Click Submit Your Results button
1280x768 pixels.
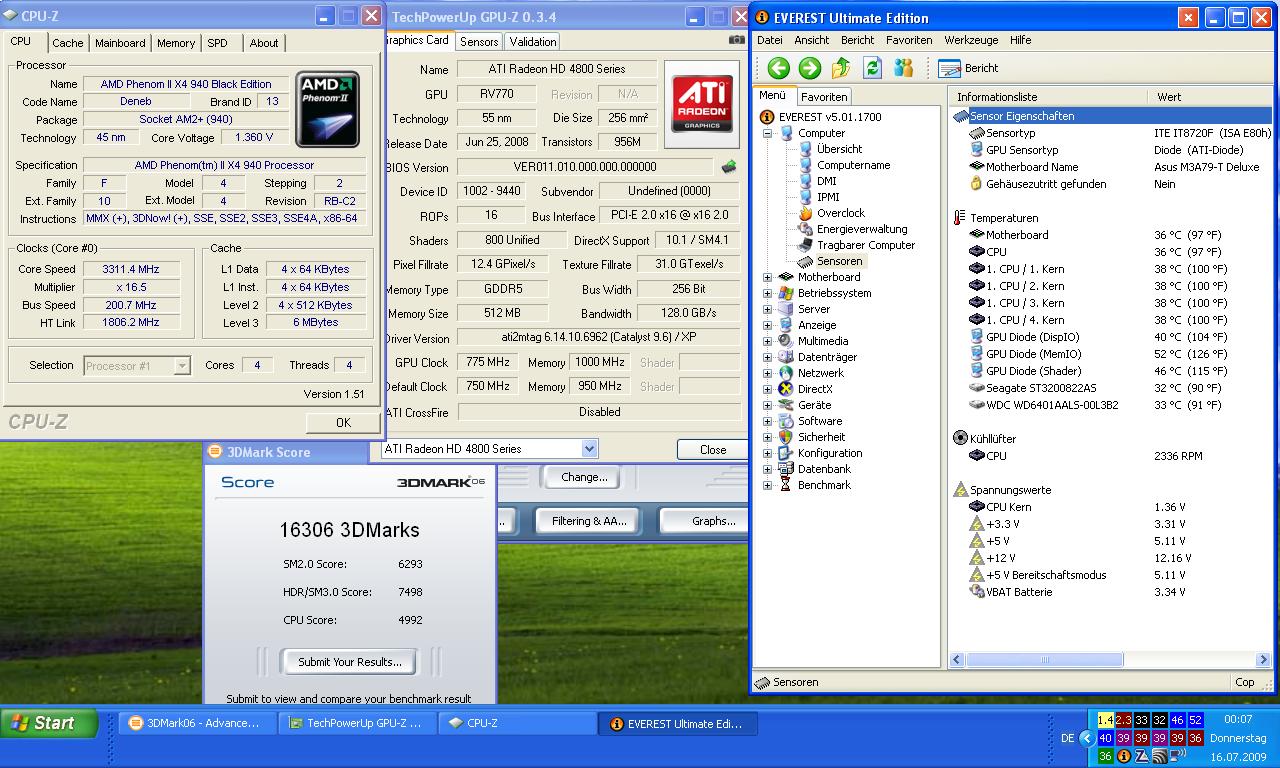pos(349,662)
